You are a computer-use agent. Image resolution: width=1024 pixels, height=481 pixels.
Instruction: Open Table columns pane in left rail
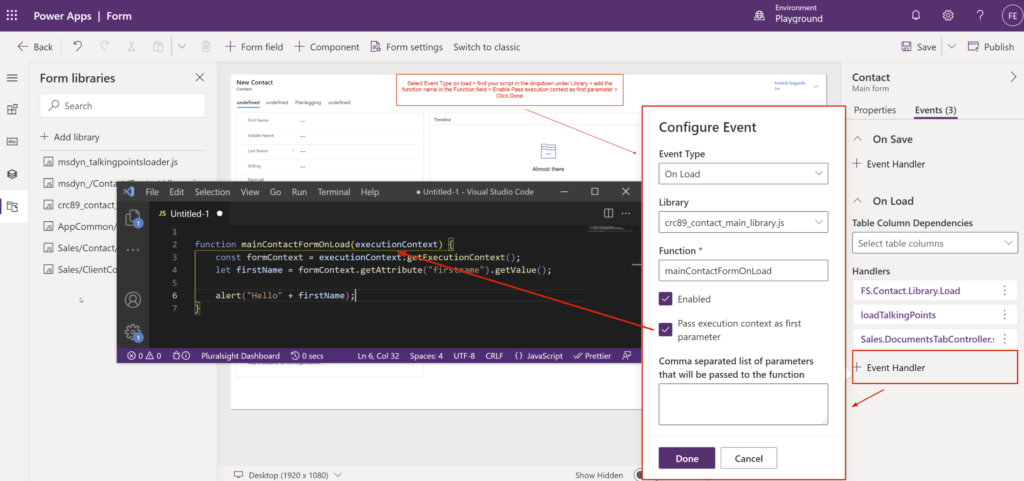tap(12, 141)
